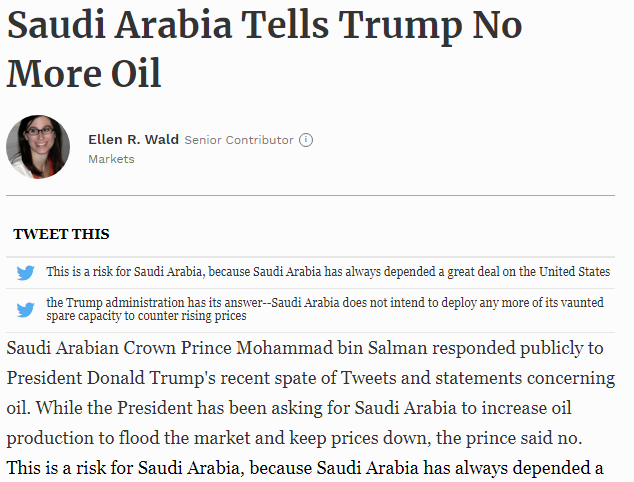Open Ellen R. Wald author link
This screenshot has width=634, height=482.
click(133, 140)
